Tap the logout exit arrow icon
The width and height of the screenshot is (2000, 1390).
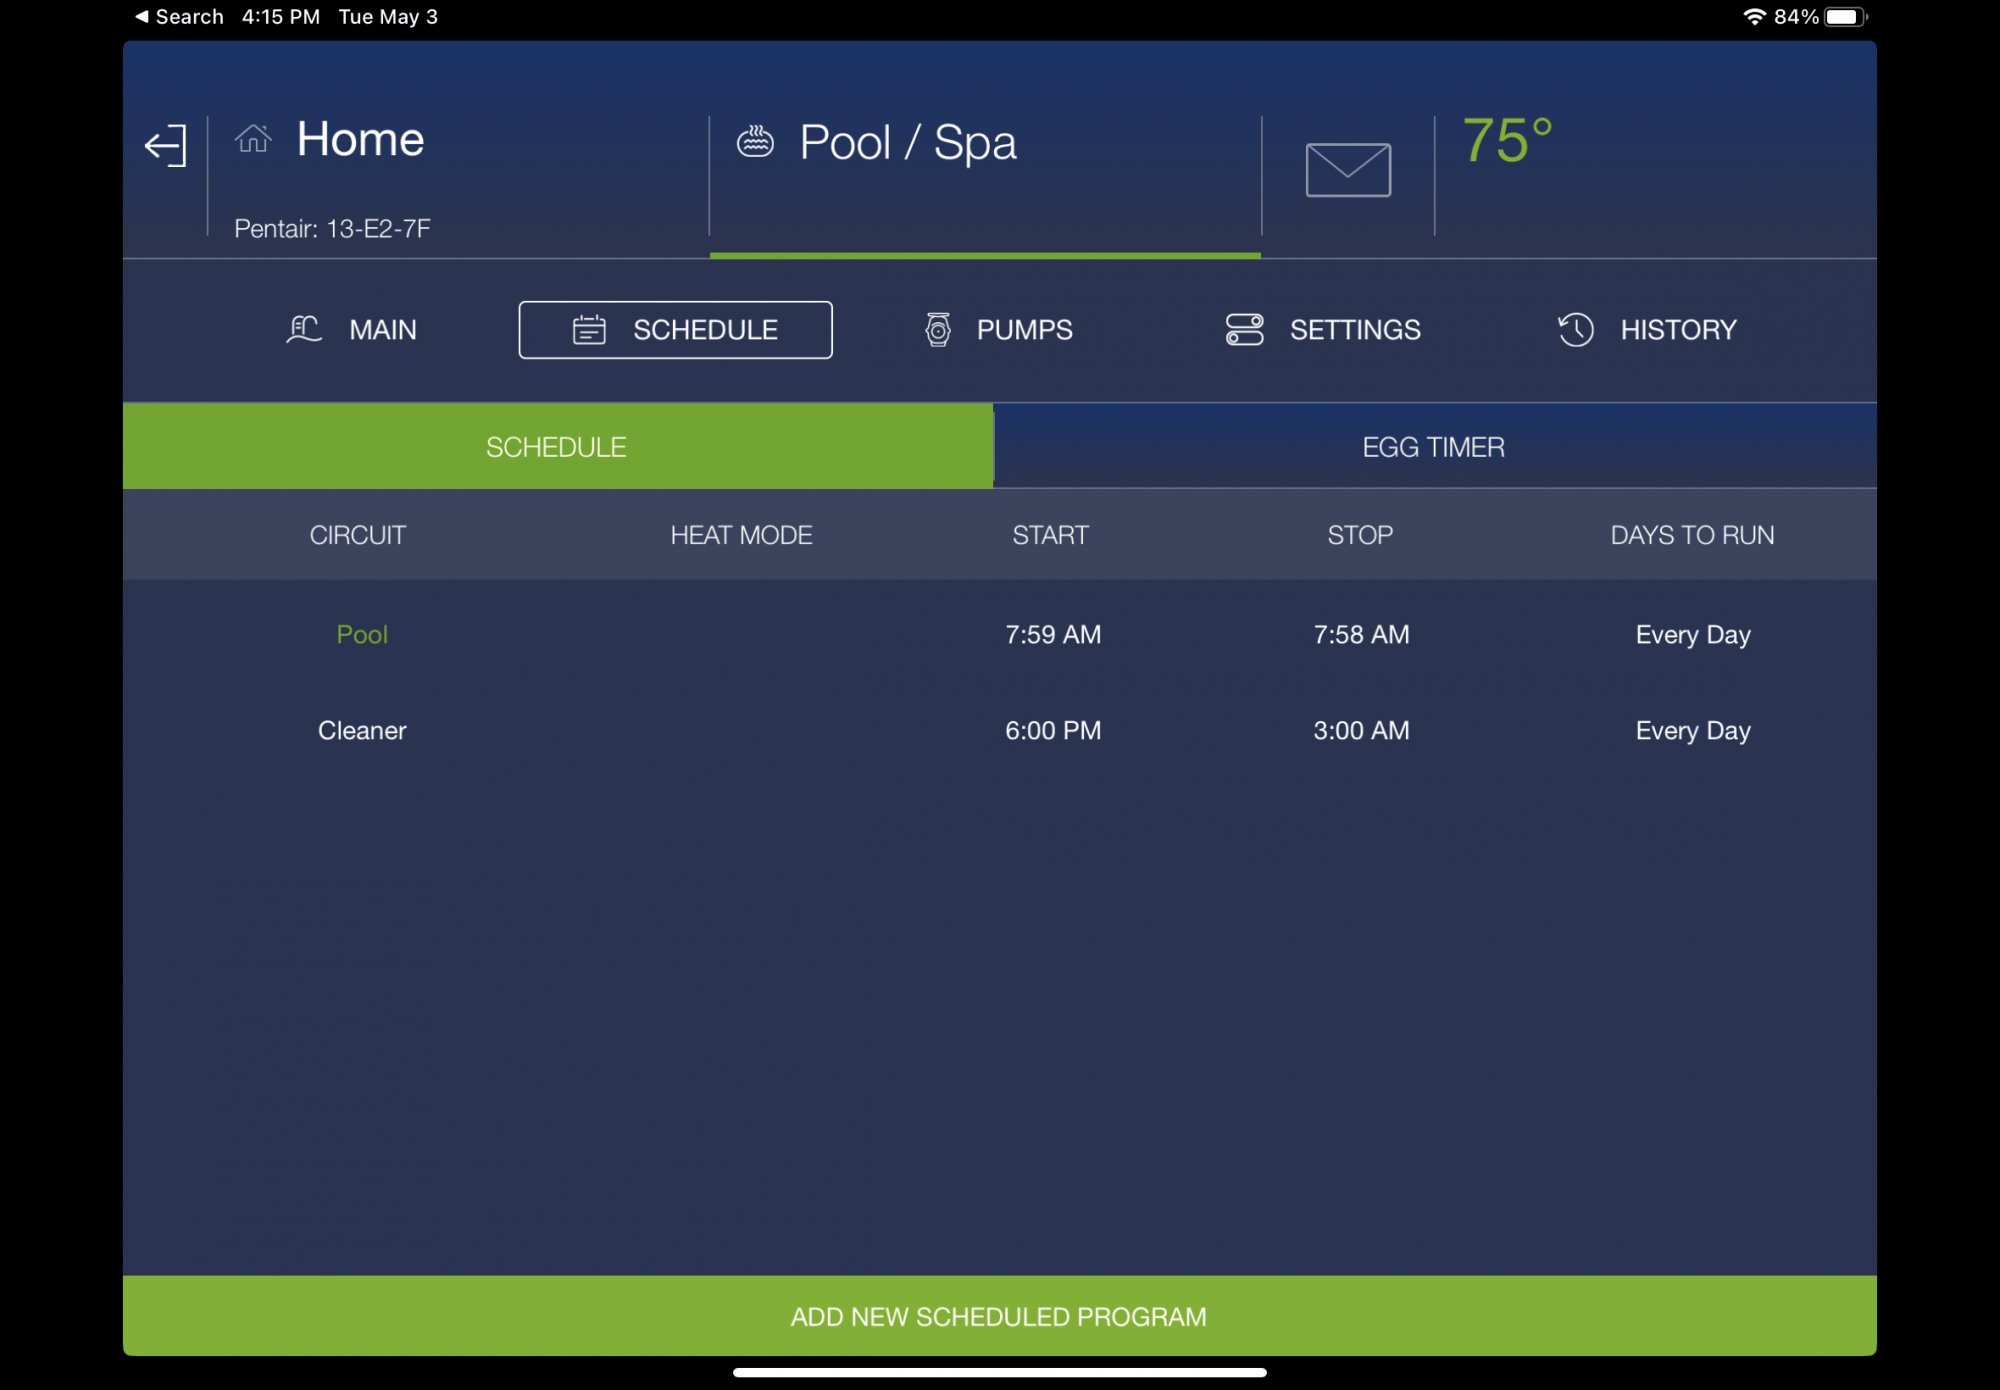[x=166, y=146]
